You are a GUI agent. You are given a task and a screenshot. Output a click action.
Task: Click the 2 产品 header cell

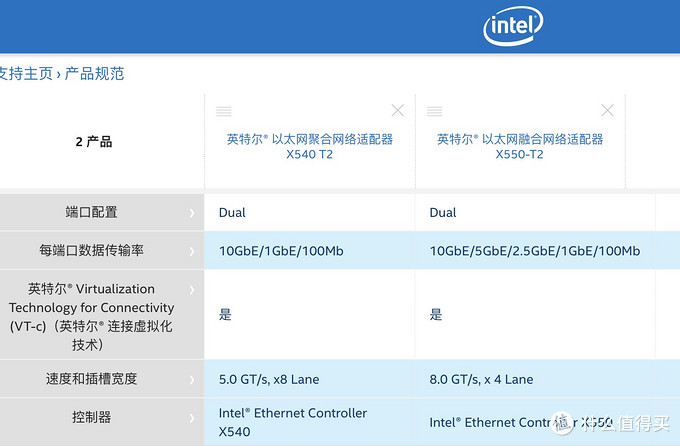(x=94, y=142)
